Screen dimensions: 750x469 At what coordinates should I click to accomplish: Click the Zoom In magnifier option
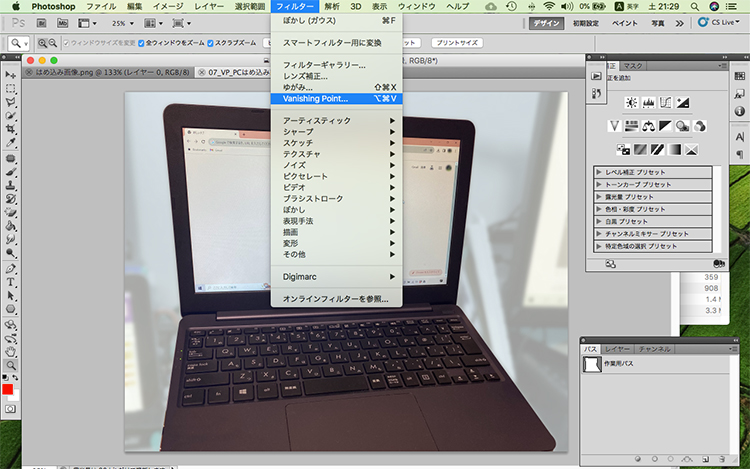tap(43, 43)
